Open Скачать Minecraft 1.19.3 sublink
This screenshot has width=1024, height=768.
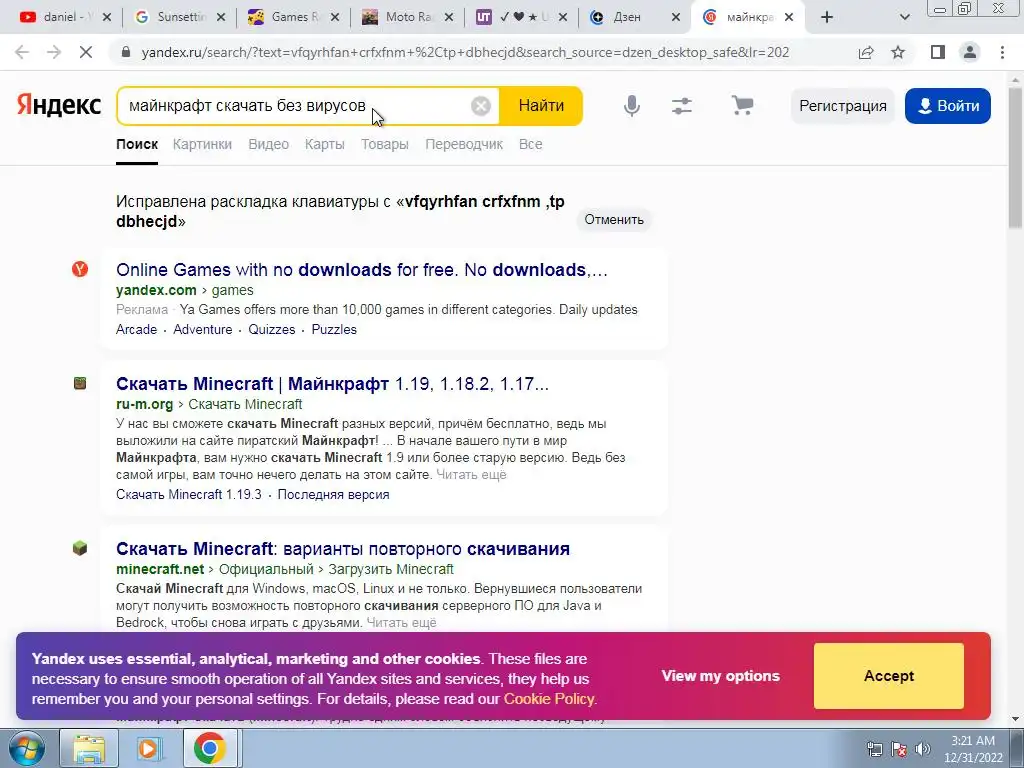tap(189, 494)
